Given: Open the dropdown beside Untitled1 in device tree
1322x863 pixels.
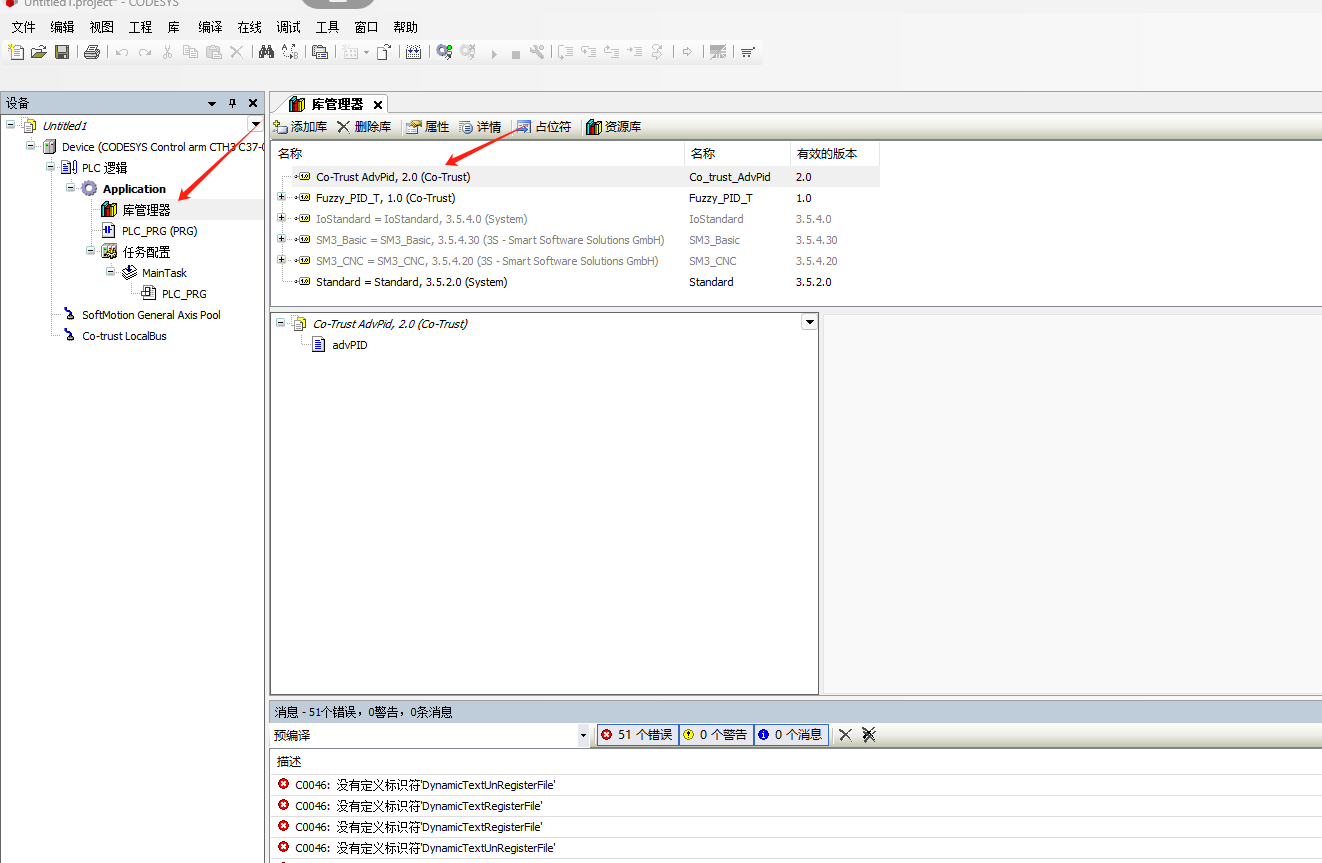Looking at the screenshot, I should 256,125.
